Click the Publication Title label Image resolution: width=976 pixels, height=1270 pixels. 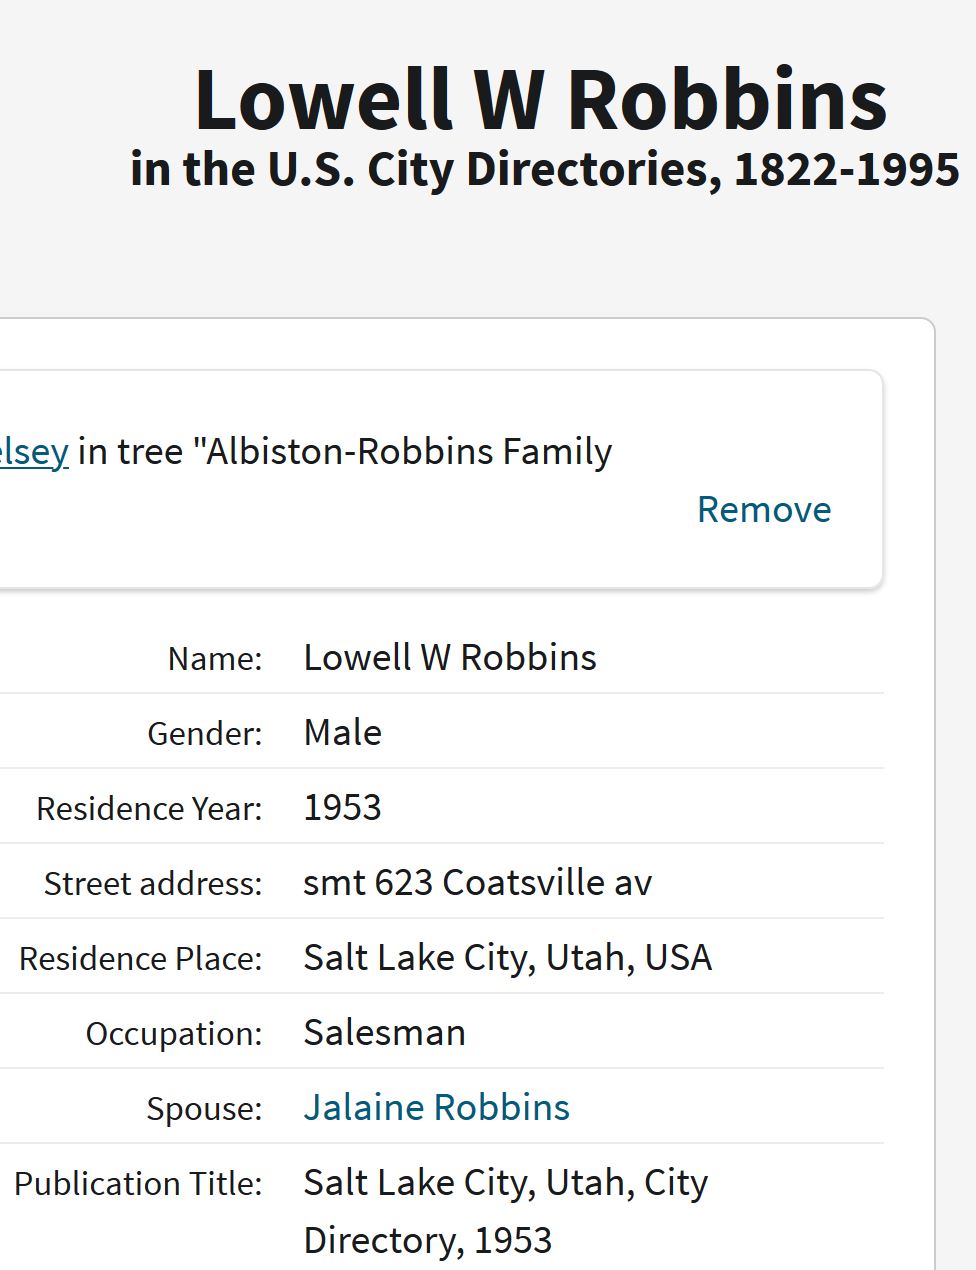[x=138, y=1183]
